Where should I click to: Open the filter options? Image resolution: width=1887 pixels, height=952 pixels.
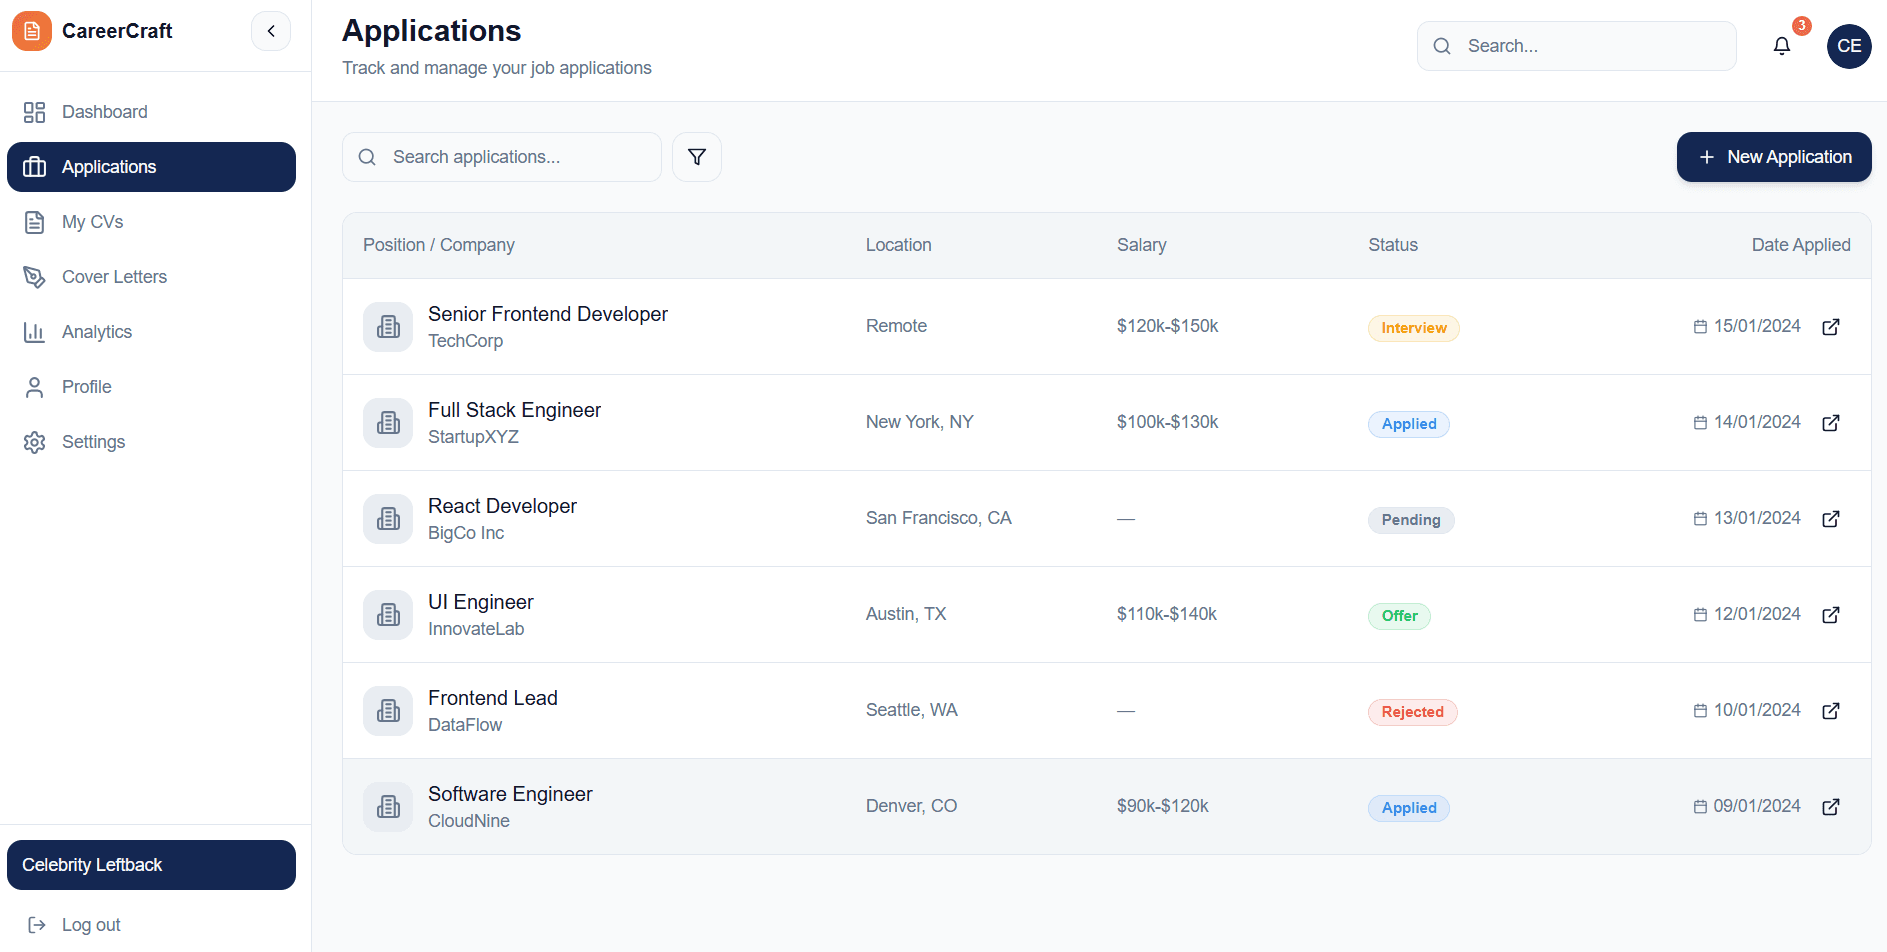click(x=697, y=157)
